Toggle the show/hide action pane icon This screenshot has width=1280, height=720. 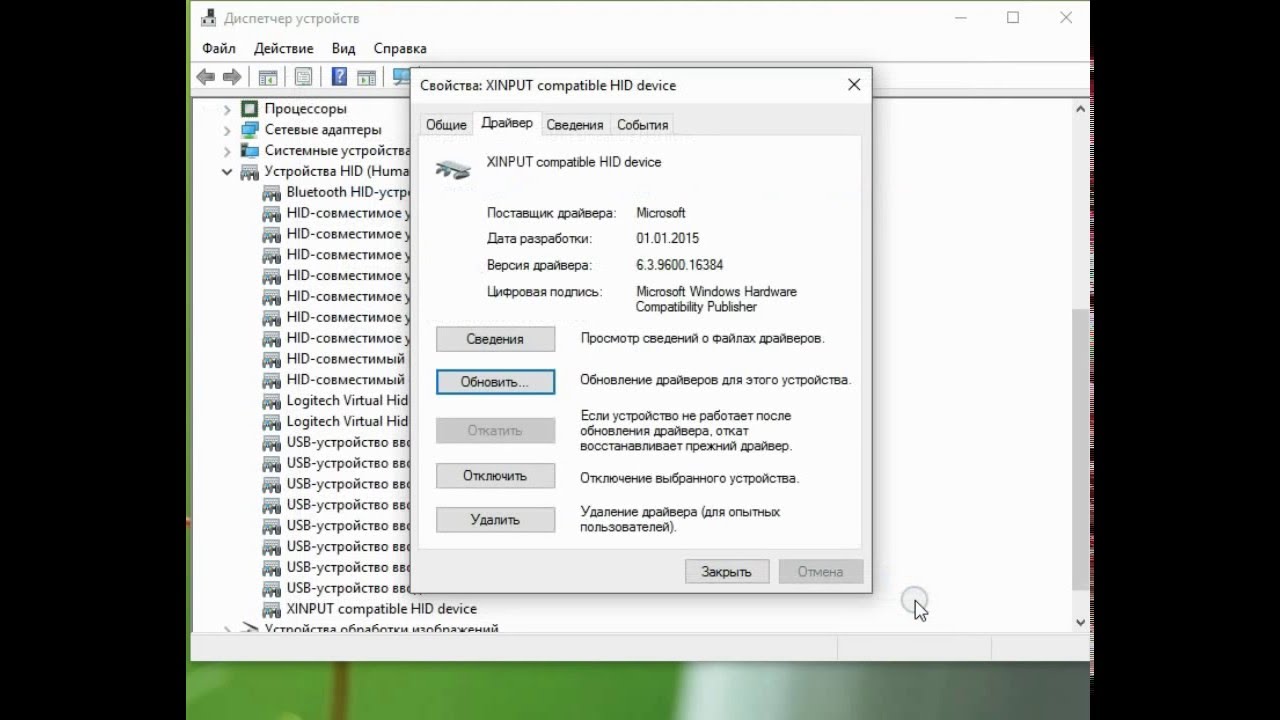[366, 77]
